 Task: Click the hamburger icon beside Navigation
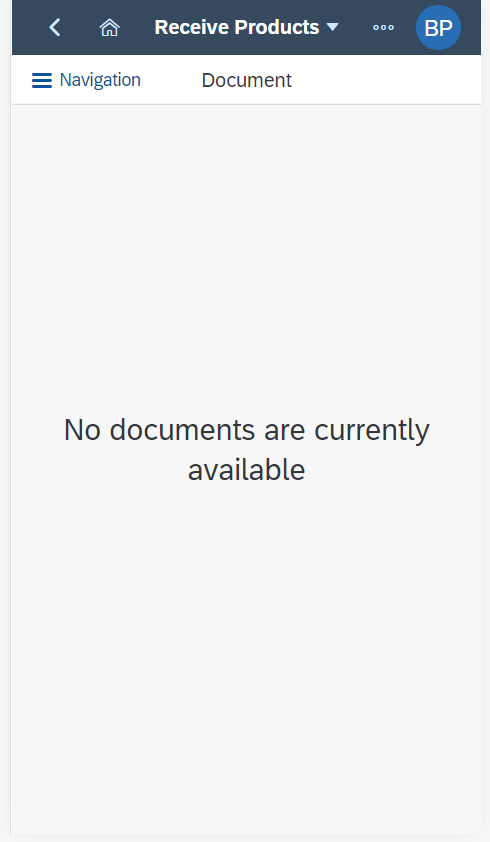pyautogui.click(x=42, y=81)
